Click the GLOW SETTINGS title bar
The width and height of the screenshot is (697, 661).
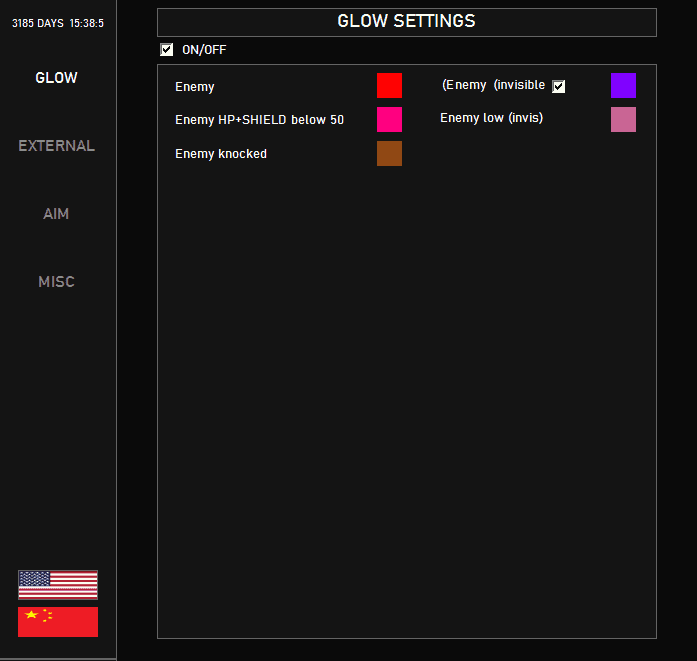click(x=407, y=22)
